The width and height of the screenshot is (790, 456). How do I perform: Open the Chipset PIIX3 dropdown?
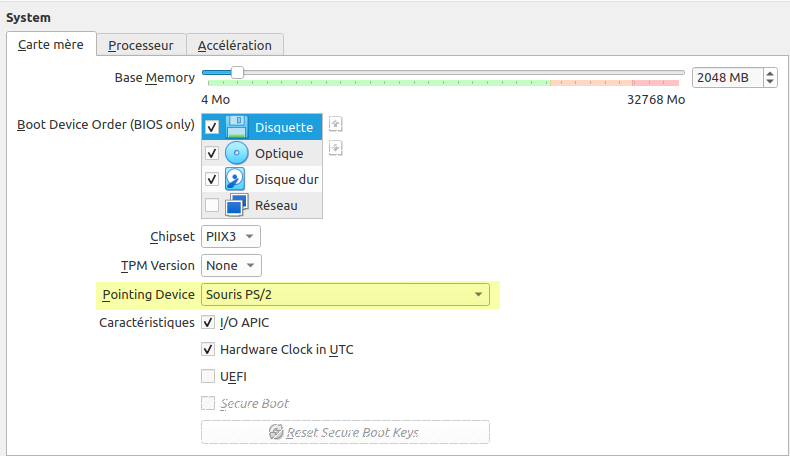[x=231, y=237]
